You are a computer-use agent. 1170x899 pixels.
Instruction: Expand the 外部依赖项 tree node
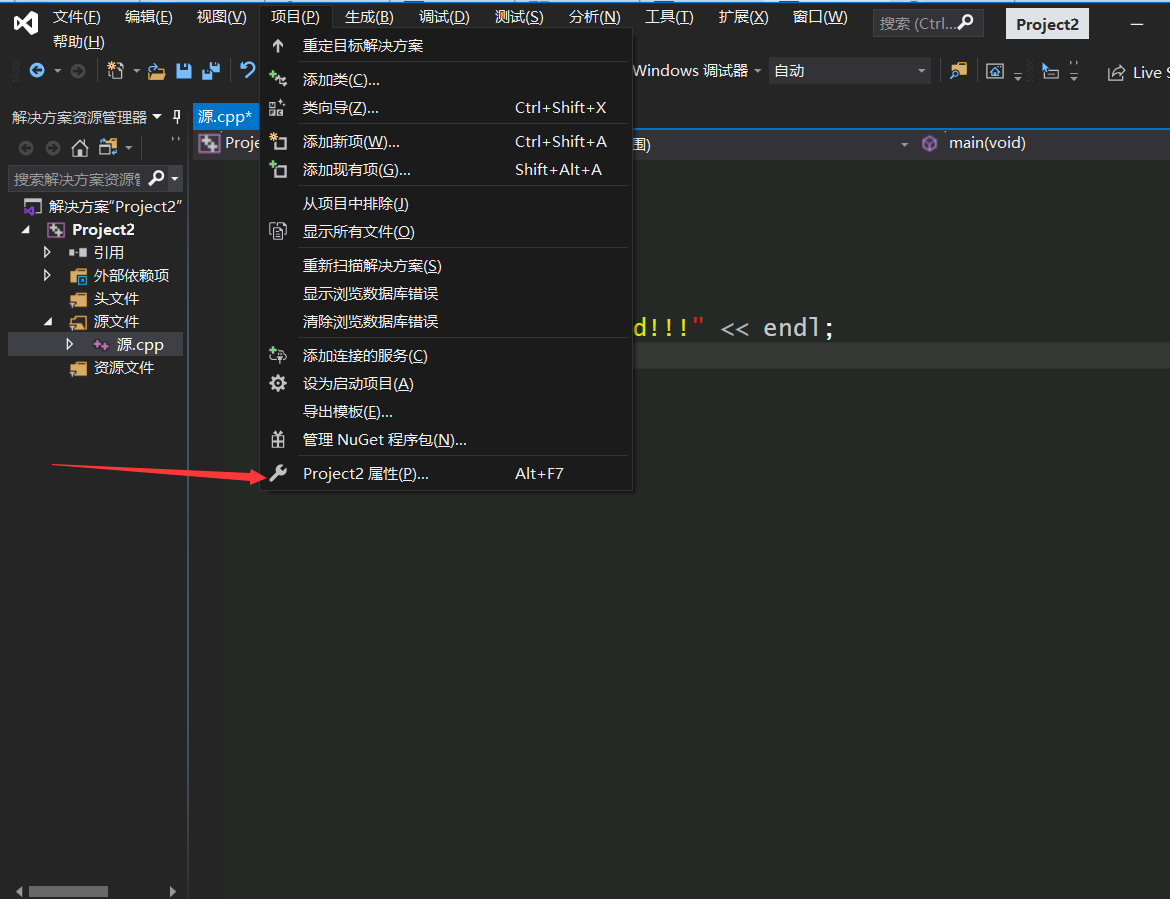point(47,275)
